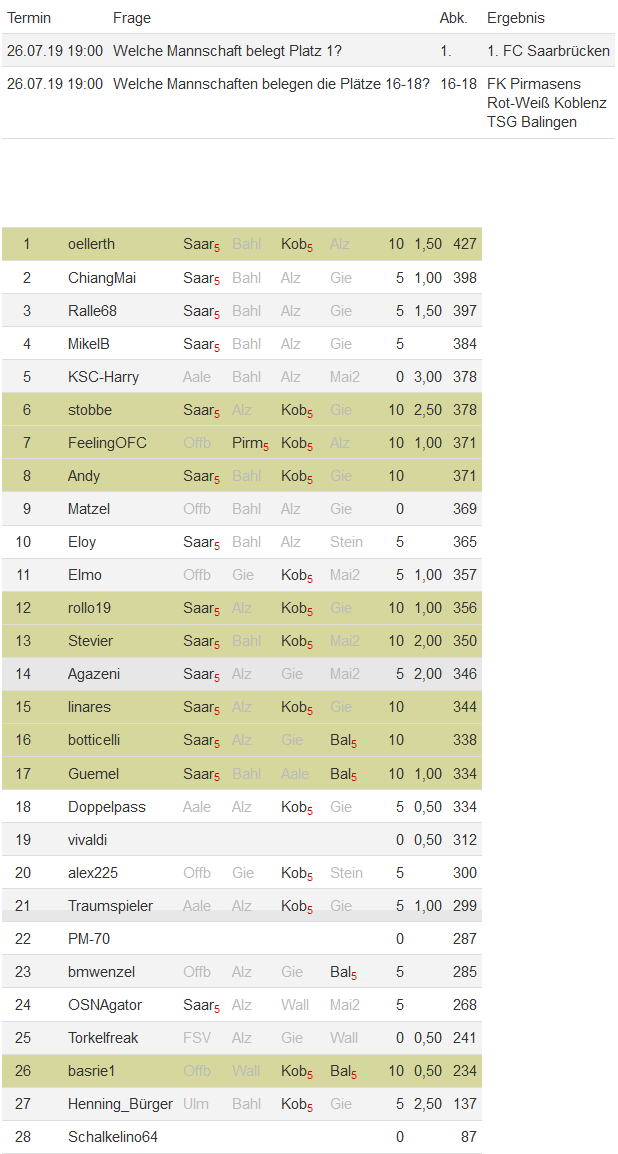Click the TSG Balingen result entry
This screenshot has width=618, height=1154.
click(x=531, y=122)
